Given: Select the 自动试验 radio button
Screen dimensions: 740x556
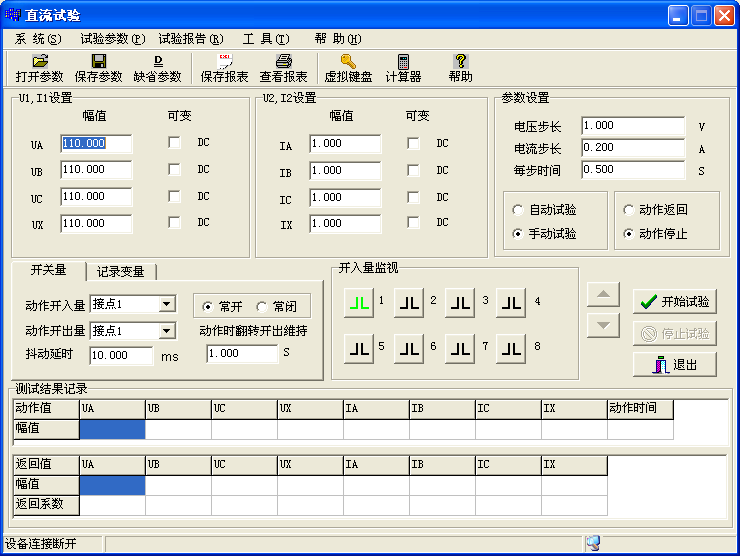Looking at the screenshot, I should 517,210.
